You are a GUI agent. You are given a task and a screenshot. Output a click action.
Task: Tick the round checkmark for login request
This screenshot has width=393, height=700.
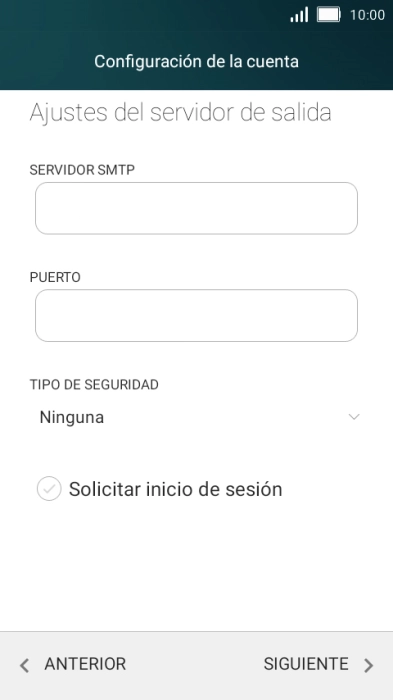click(49, 489)
